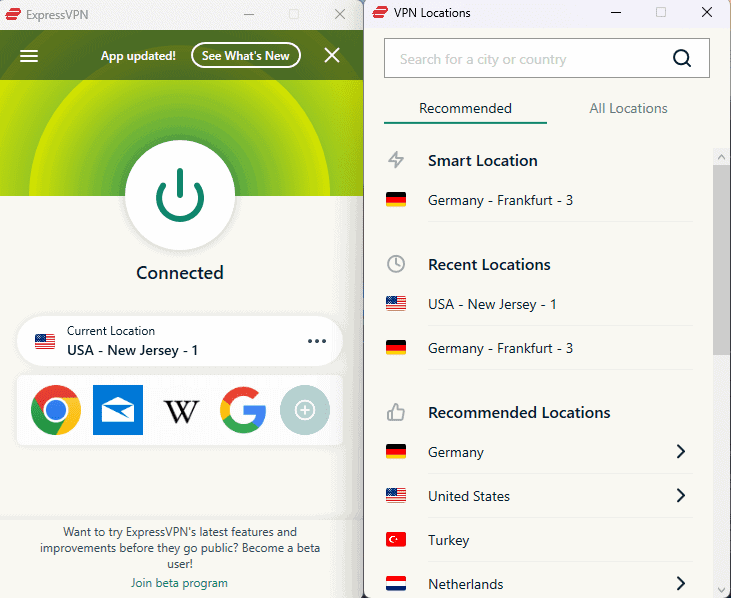Select recent location USA - New Jersey - 1
This screenshot has width=731, height=598.
539,304
